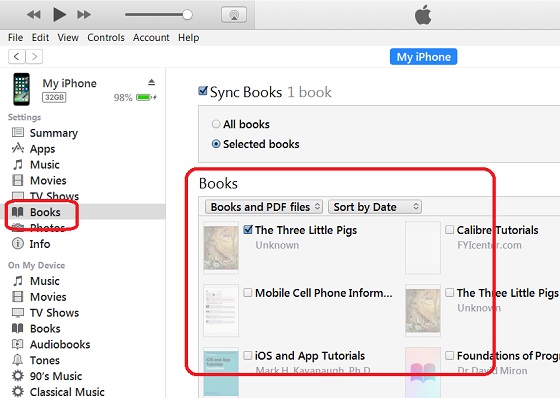Check the Foundations of Prog checkbox
Viewport: 560px width, 398px height.
tap(449, 355)
